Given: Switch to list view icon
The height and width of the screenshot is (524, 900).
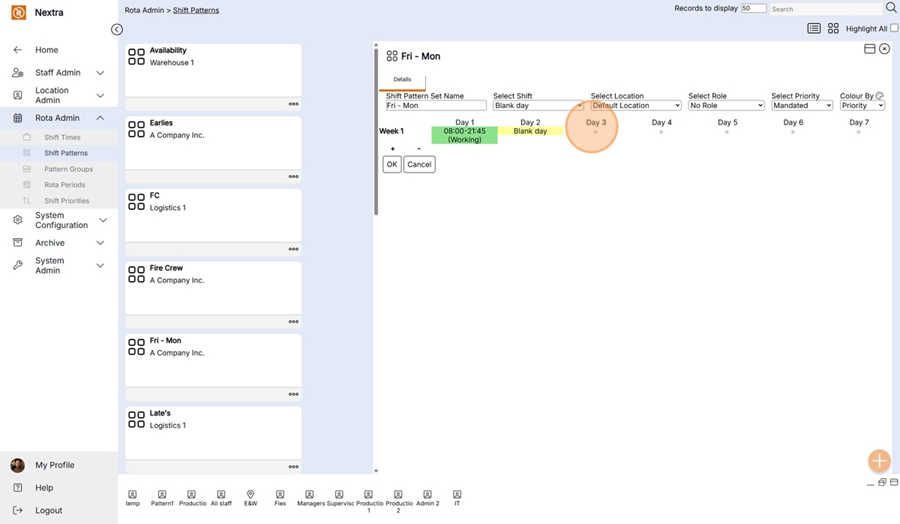Looking at the screenshot, I should tap(814, 29).
